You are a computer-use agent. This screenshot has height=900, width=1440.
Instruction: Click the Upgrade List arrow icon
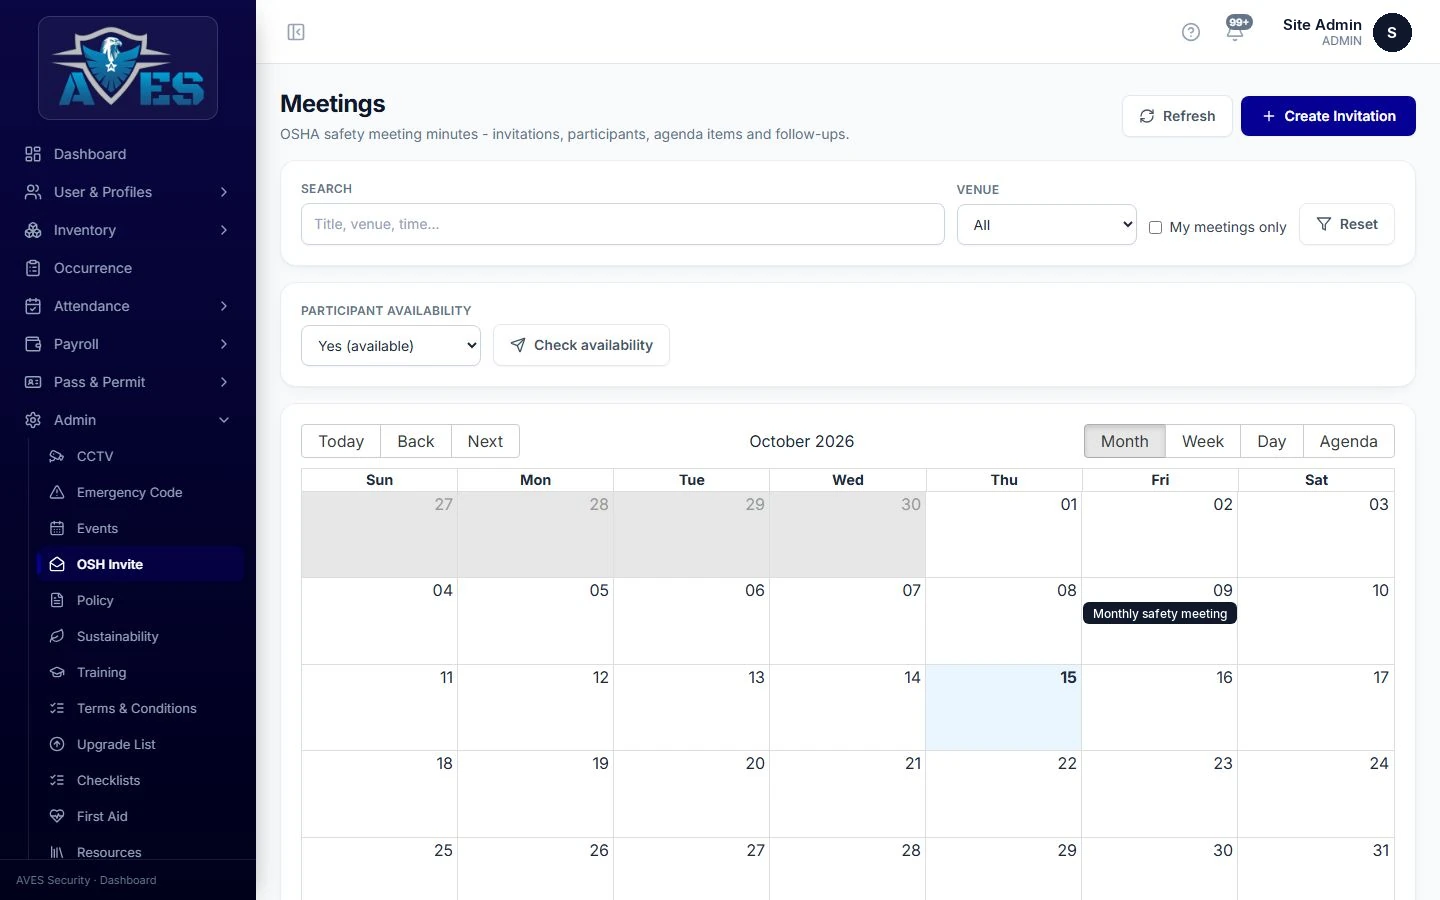[x=57, y=744]
